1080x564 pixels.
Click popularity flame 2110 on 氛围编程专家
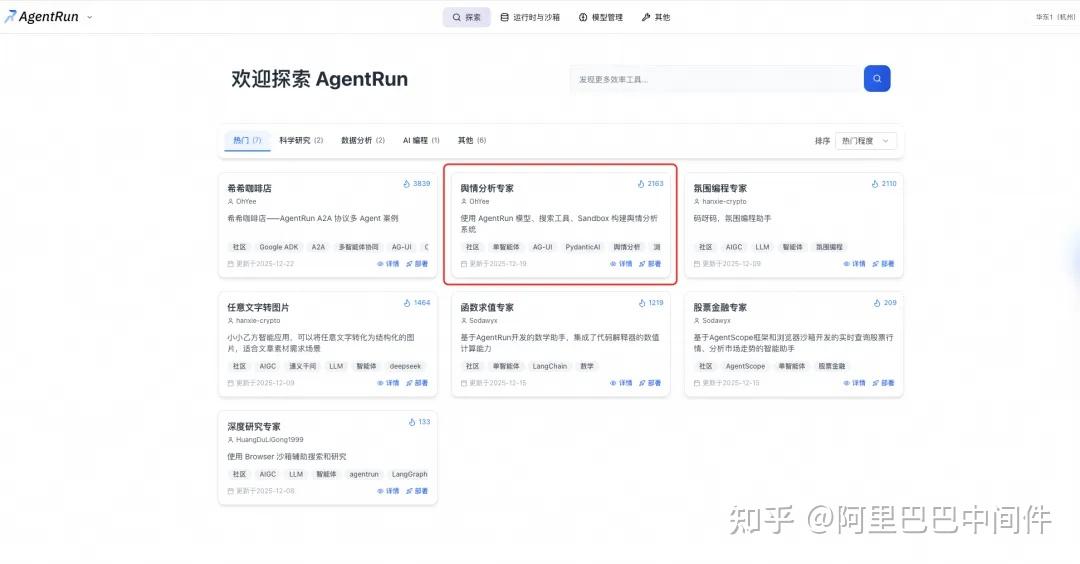point(884,184)
